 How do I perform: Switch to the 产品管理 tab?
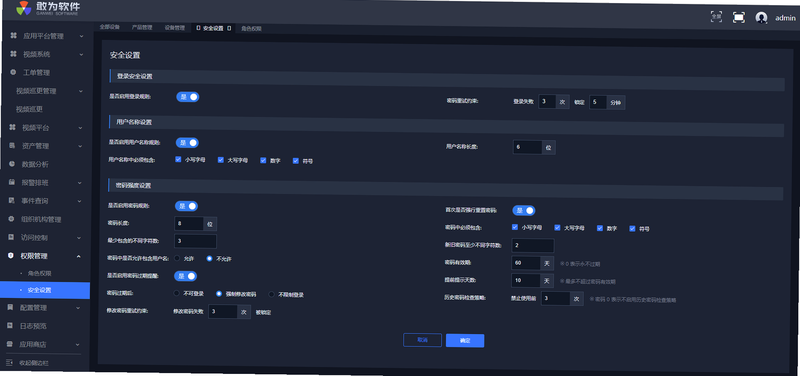click(x=142, y=28)
